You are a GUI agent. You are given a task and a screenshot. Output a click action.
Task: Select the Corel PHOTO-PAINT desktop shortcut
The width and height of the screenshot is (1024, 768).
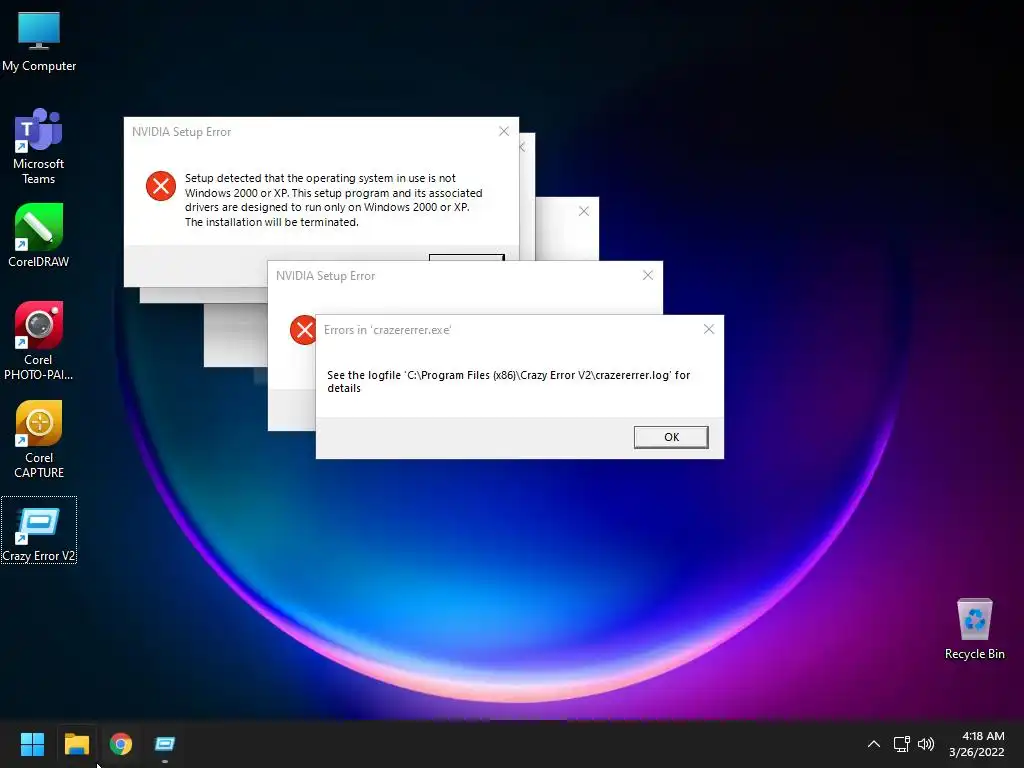point(39,340)
